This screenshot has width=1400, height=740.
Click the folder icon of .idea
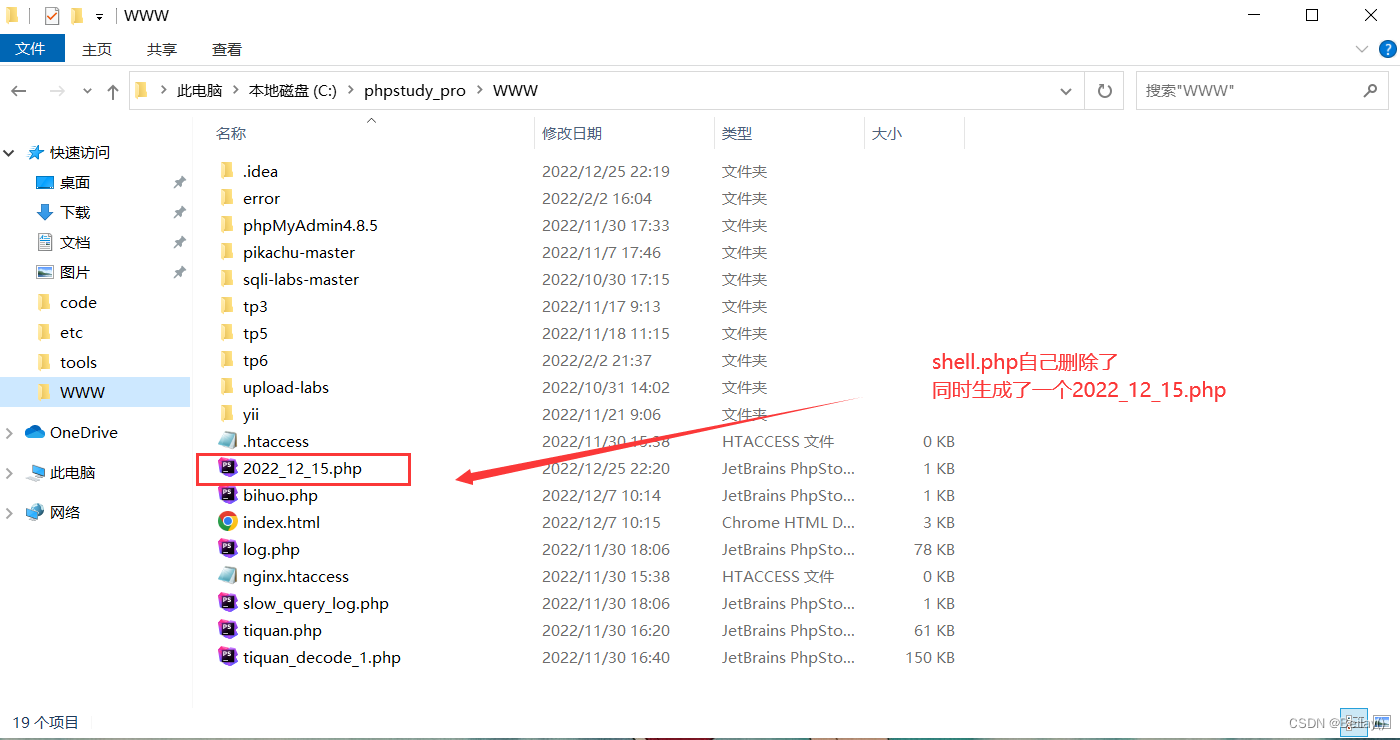227,170
